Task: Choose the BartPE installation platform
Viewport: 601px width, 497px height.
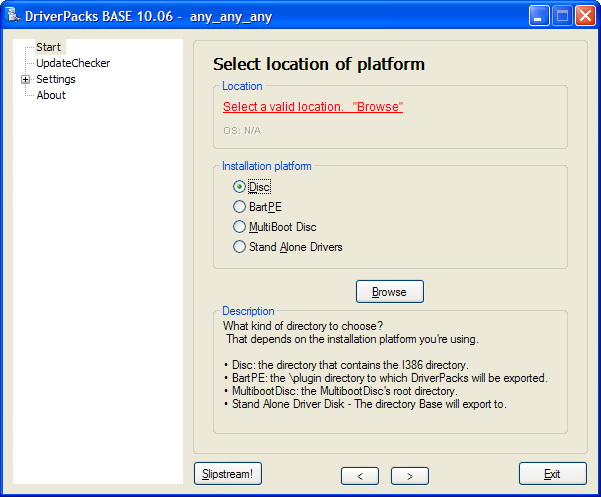Action: click(239, 206)
